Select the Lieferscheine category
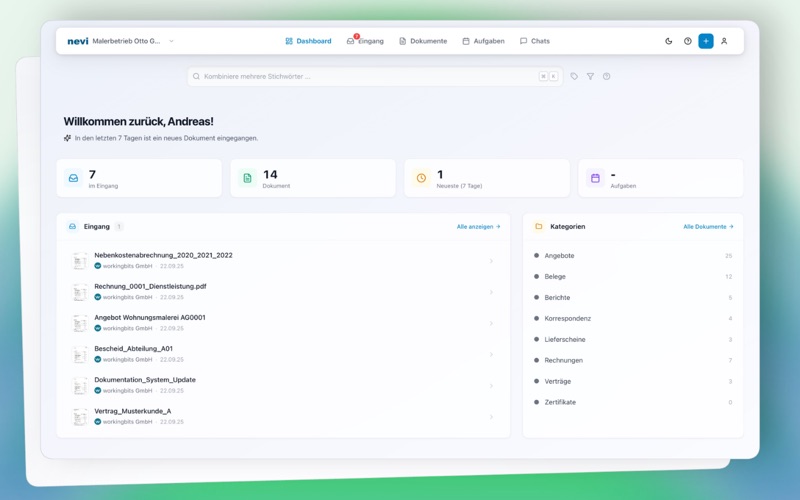Viewport: 800px width, 500px height. 633,339
